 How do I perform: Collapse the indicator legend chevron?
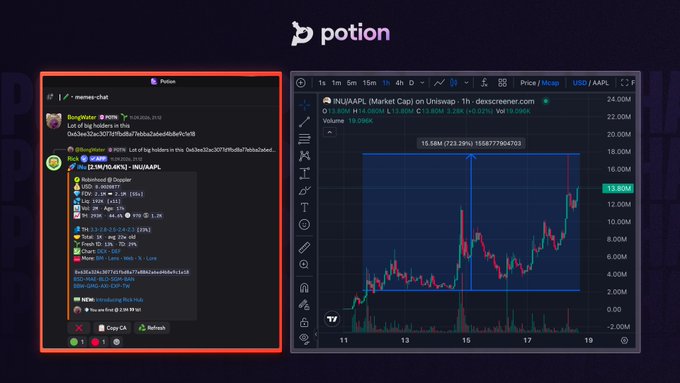(x=330, y=132)
